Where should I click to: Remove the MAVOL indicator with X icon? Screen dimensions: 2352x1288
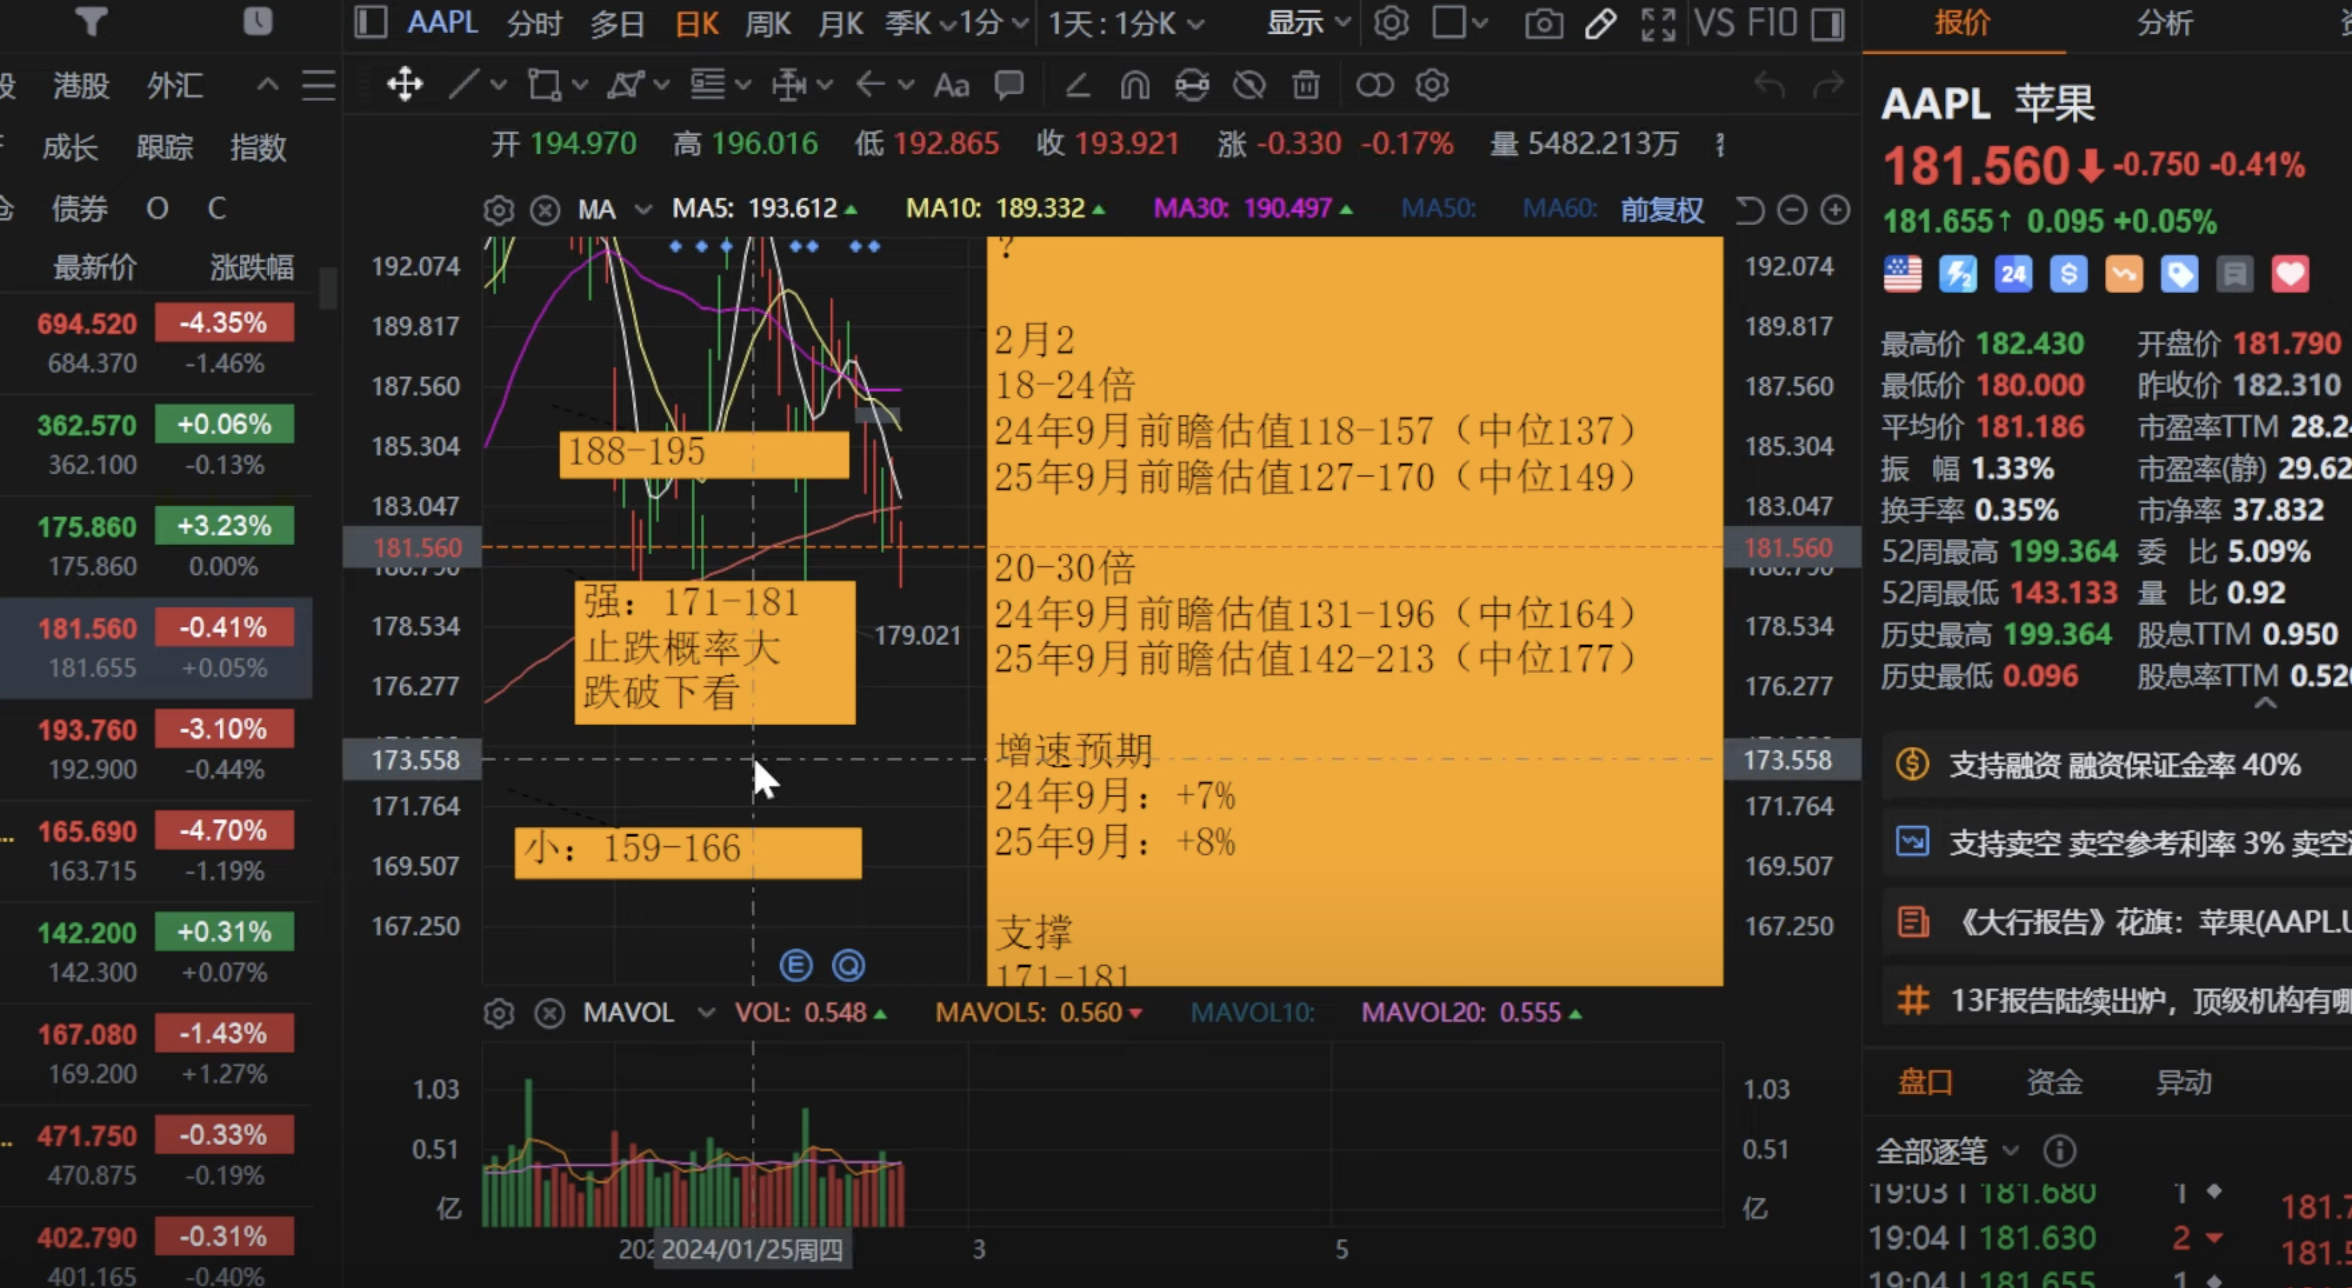(549, 1013)
